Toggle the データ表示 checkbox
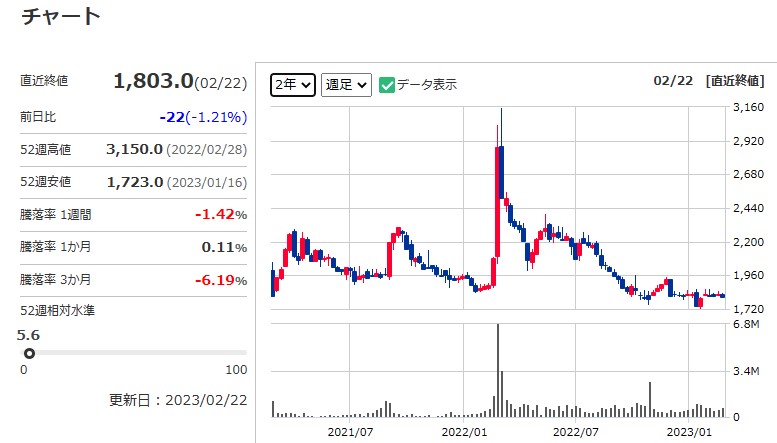 [x=387, y=85]
